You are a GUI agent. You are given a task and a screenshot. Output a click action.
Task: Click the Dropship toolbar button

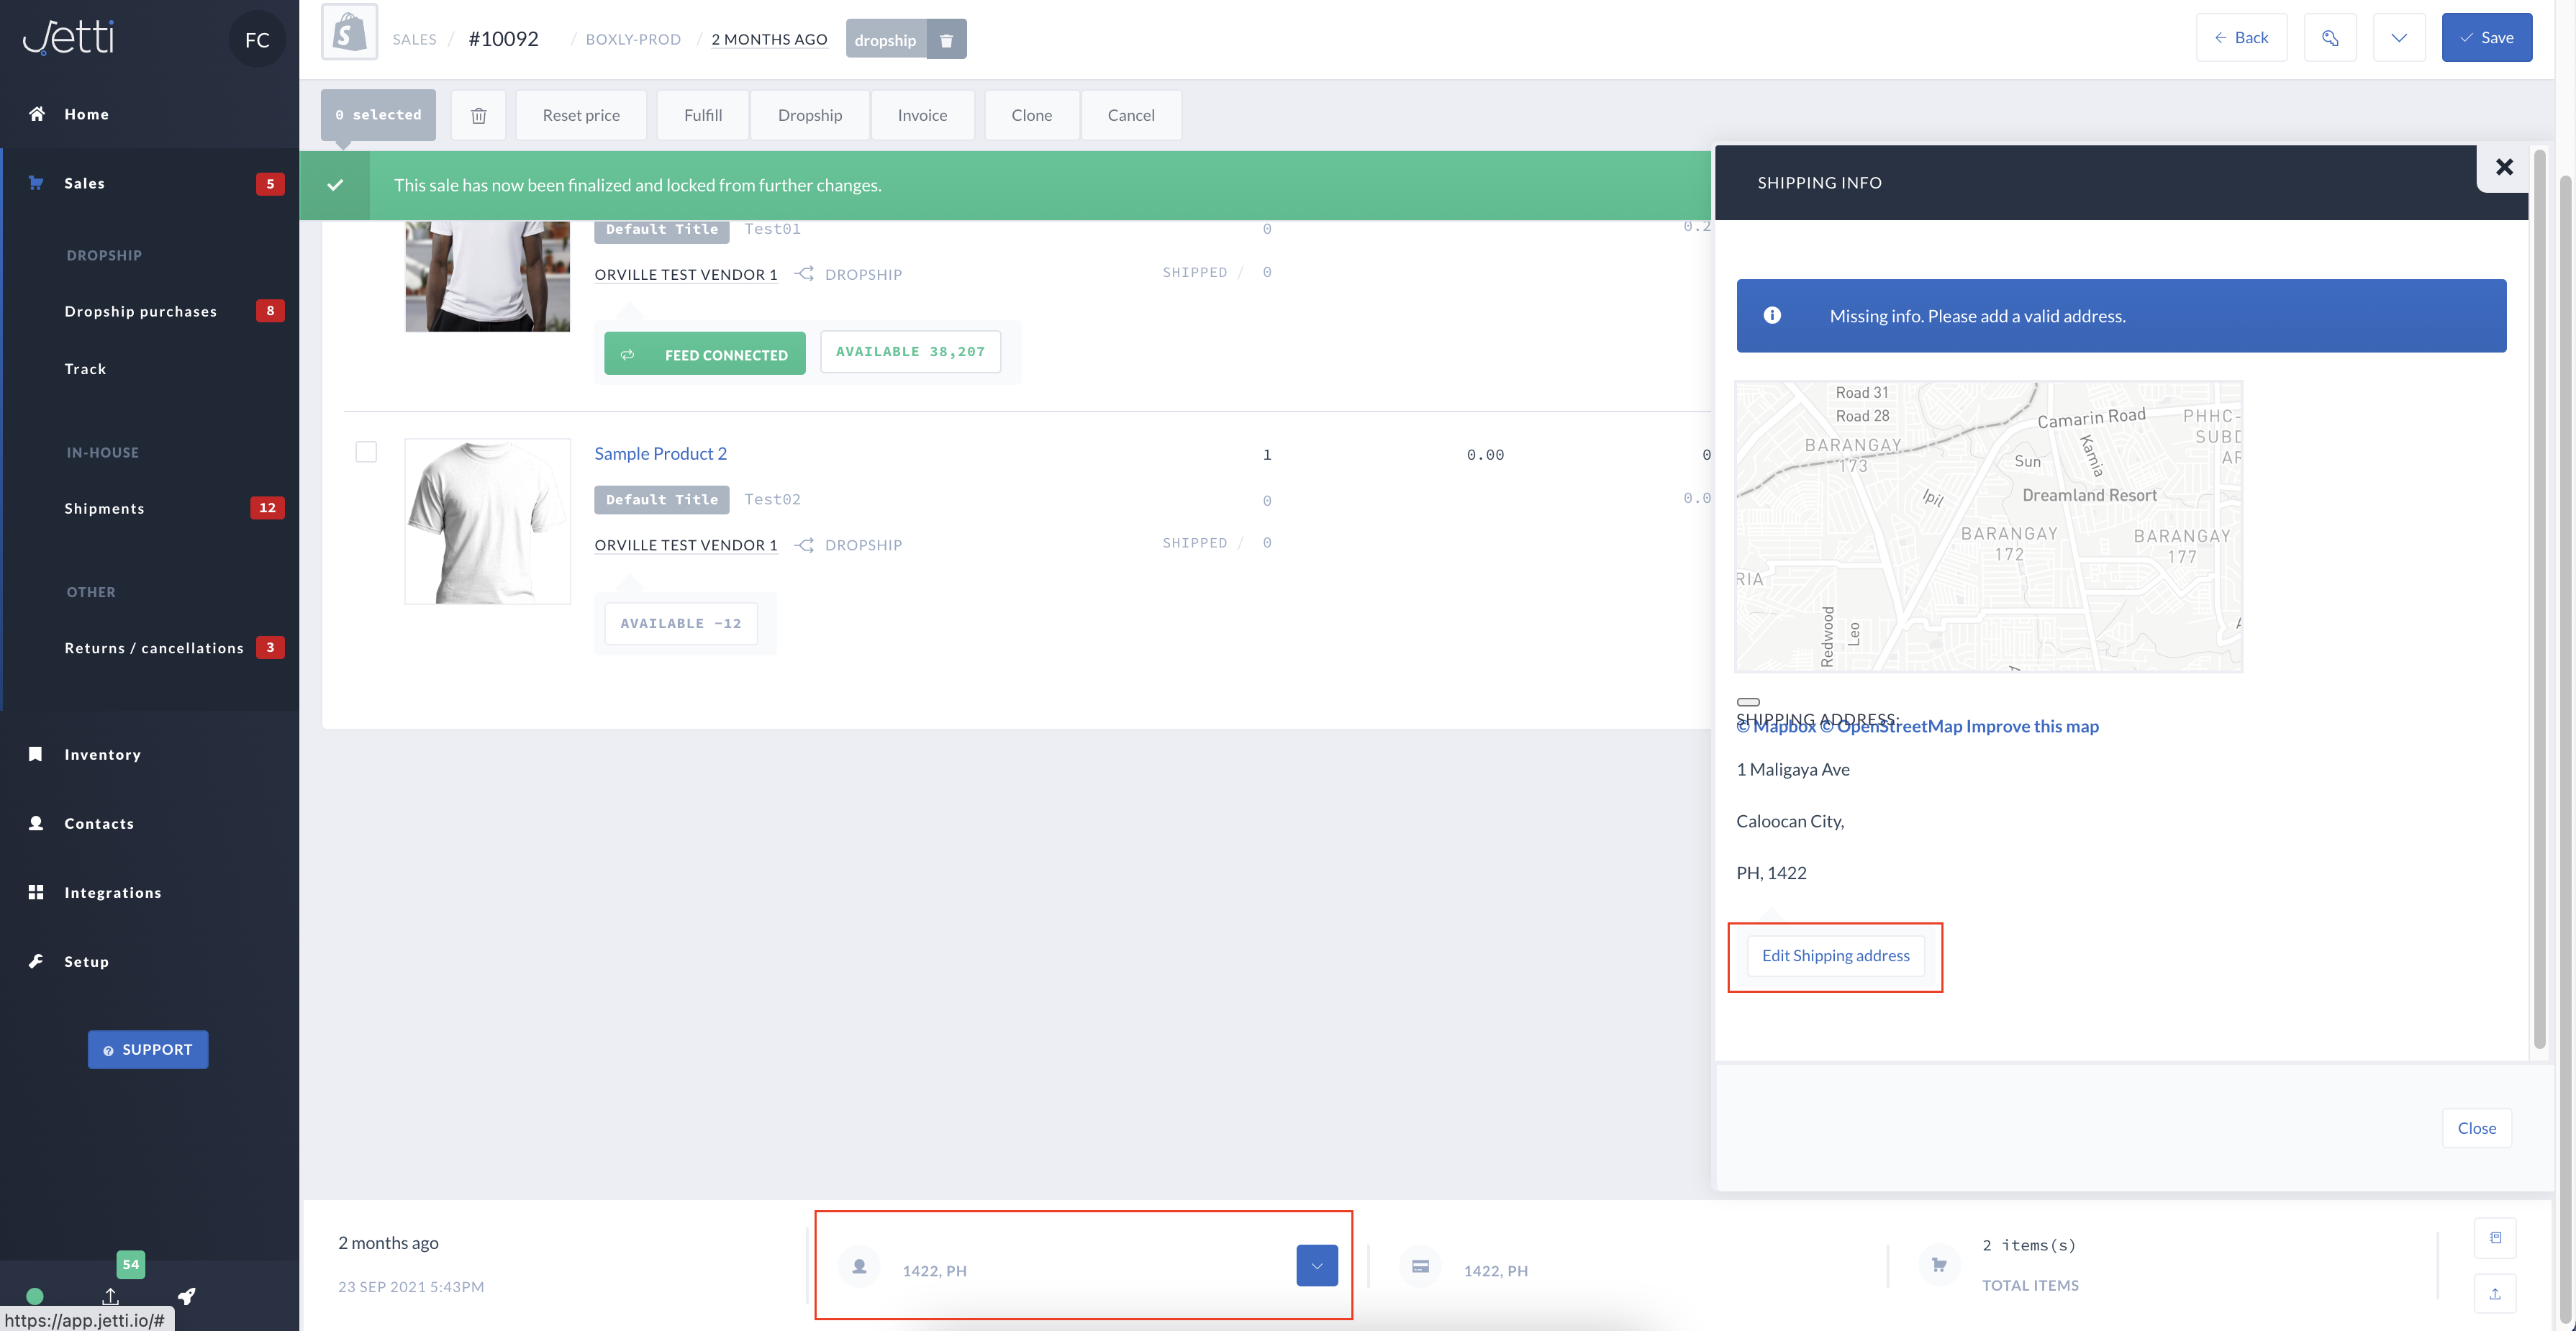[x=810, y=115]
